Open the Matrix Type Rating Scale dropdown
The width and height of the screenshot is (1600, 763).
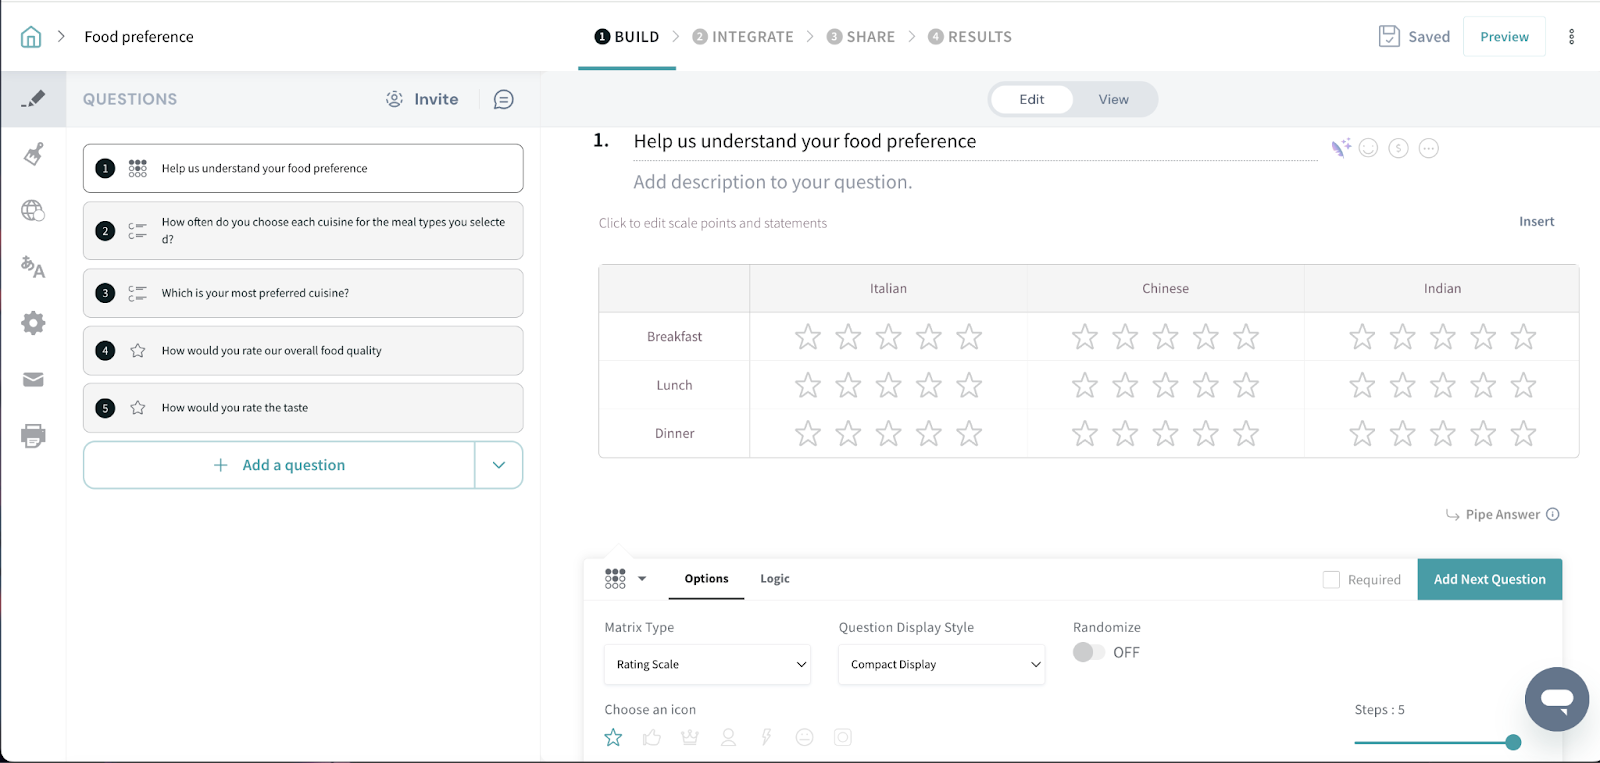pos(707,665)
